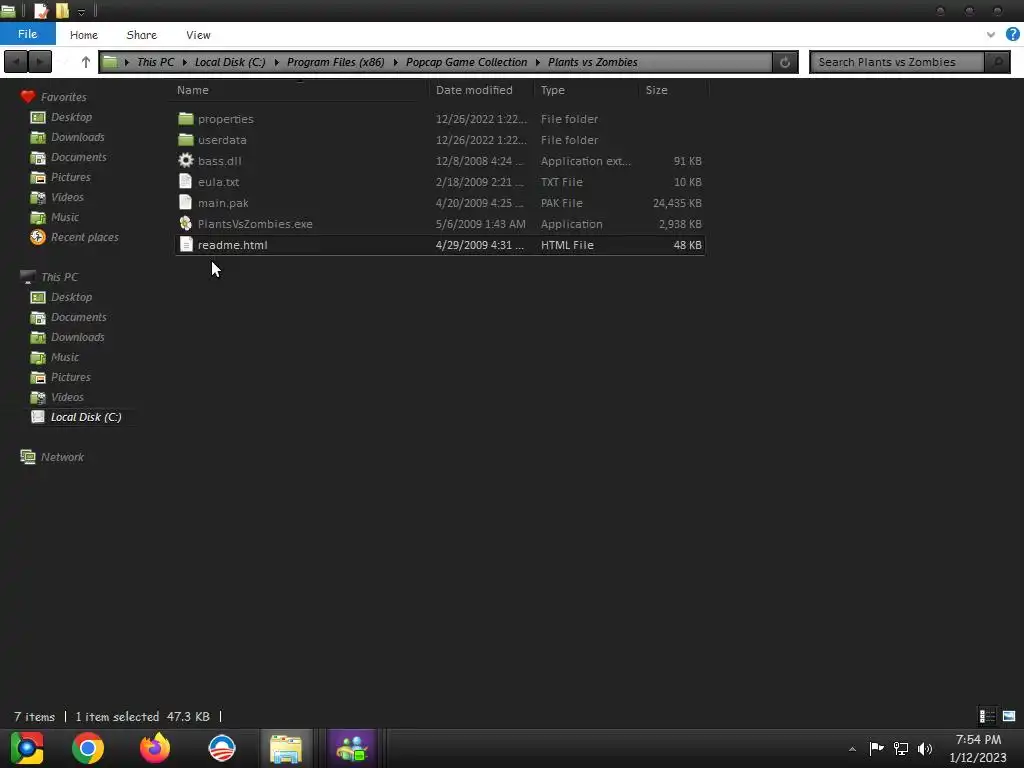
Task: Expand the dropdown arrow after Local Disk (C:) breadcrumb
Action: click(276, 62)
